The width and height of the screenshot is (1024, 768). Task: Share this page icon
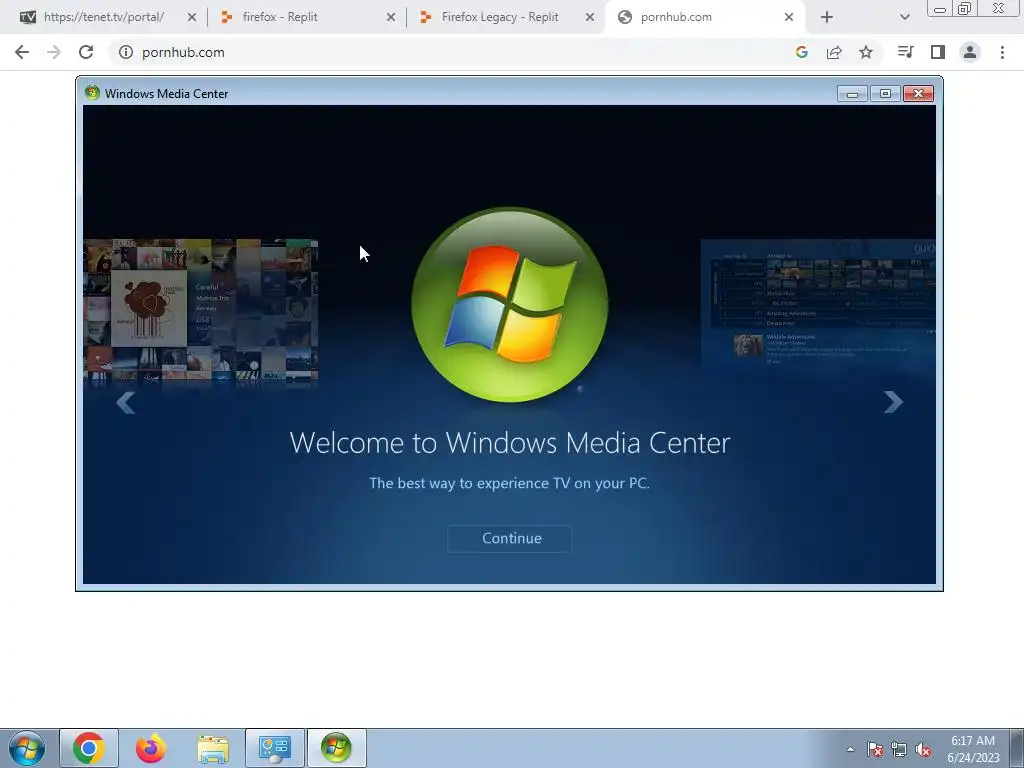[x=834, y=52]
